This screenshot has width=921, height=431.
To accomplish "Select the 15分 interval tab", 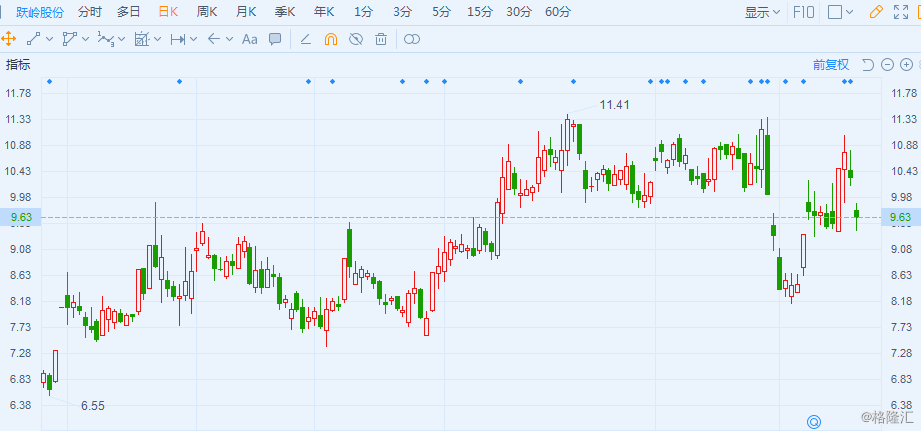I will coord(480,12).
